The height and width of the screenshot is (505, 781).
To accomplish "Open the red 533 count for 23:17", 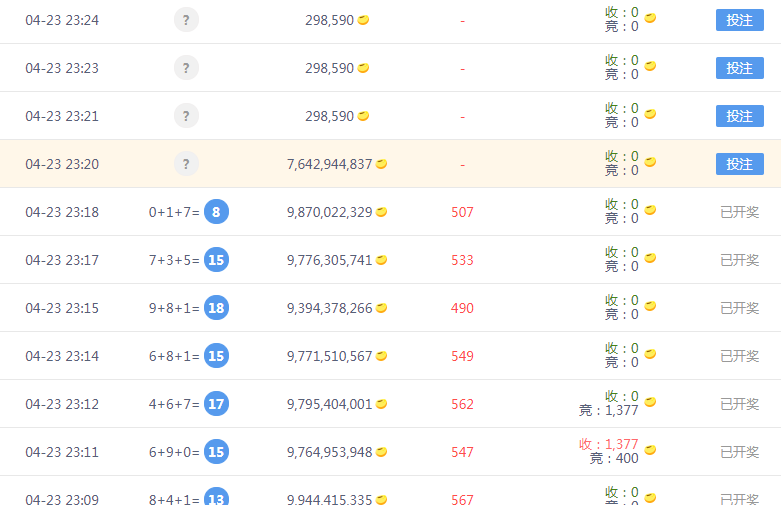I will tap(462, 260).
